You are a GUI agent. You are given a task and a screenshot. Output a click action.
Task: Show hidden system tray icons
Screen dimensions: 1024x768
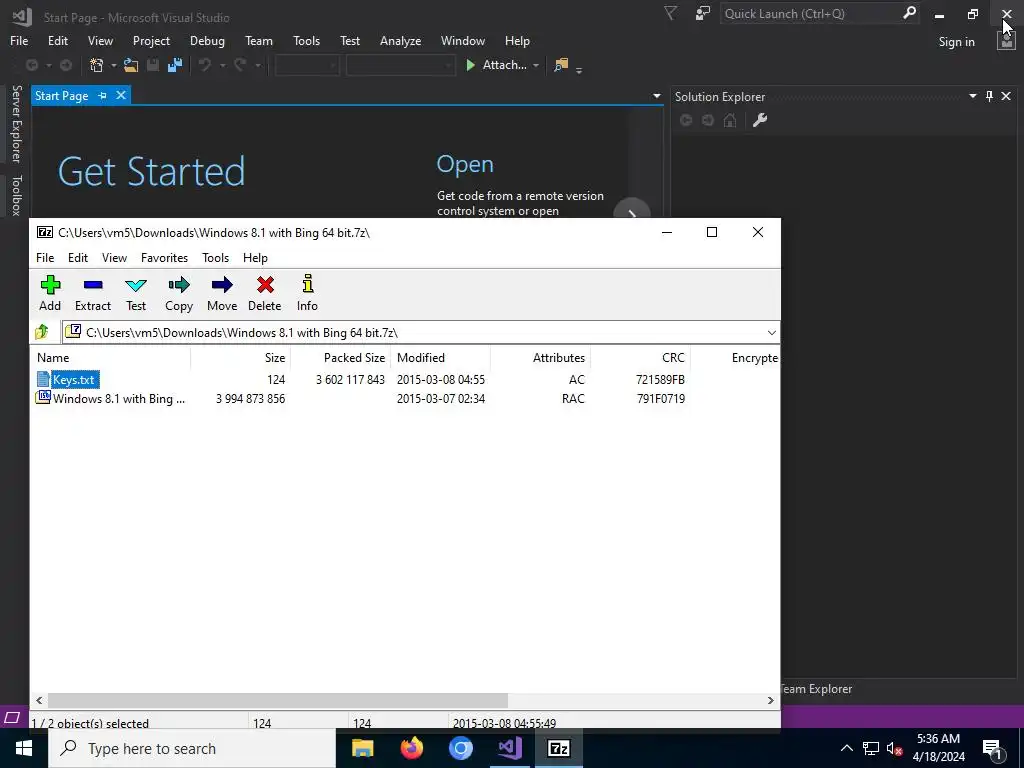(846, 748)
